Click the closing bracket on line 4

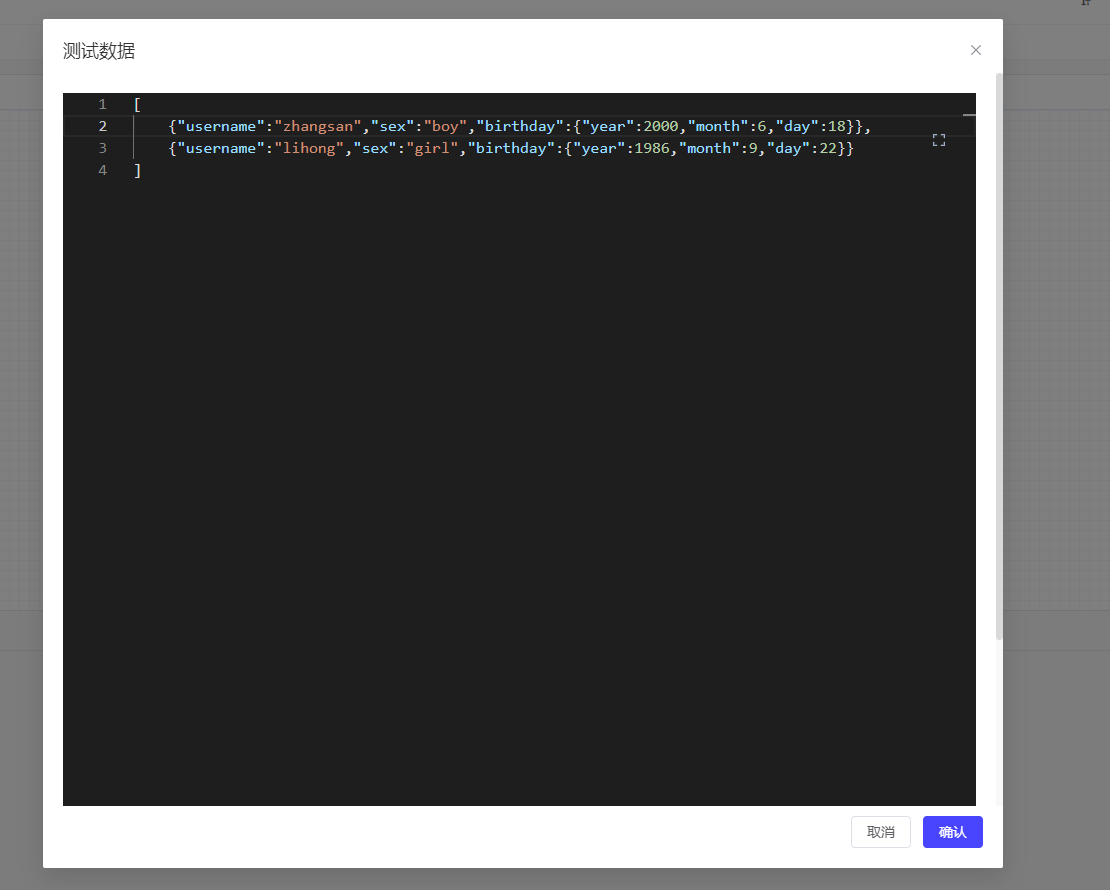click(137, 170)
